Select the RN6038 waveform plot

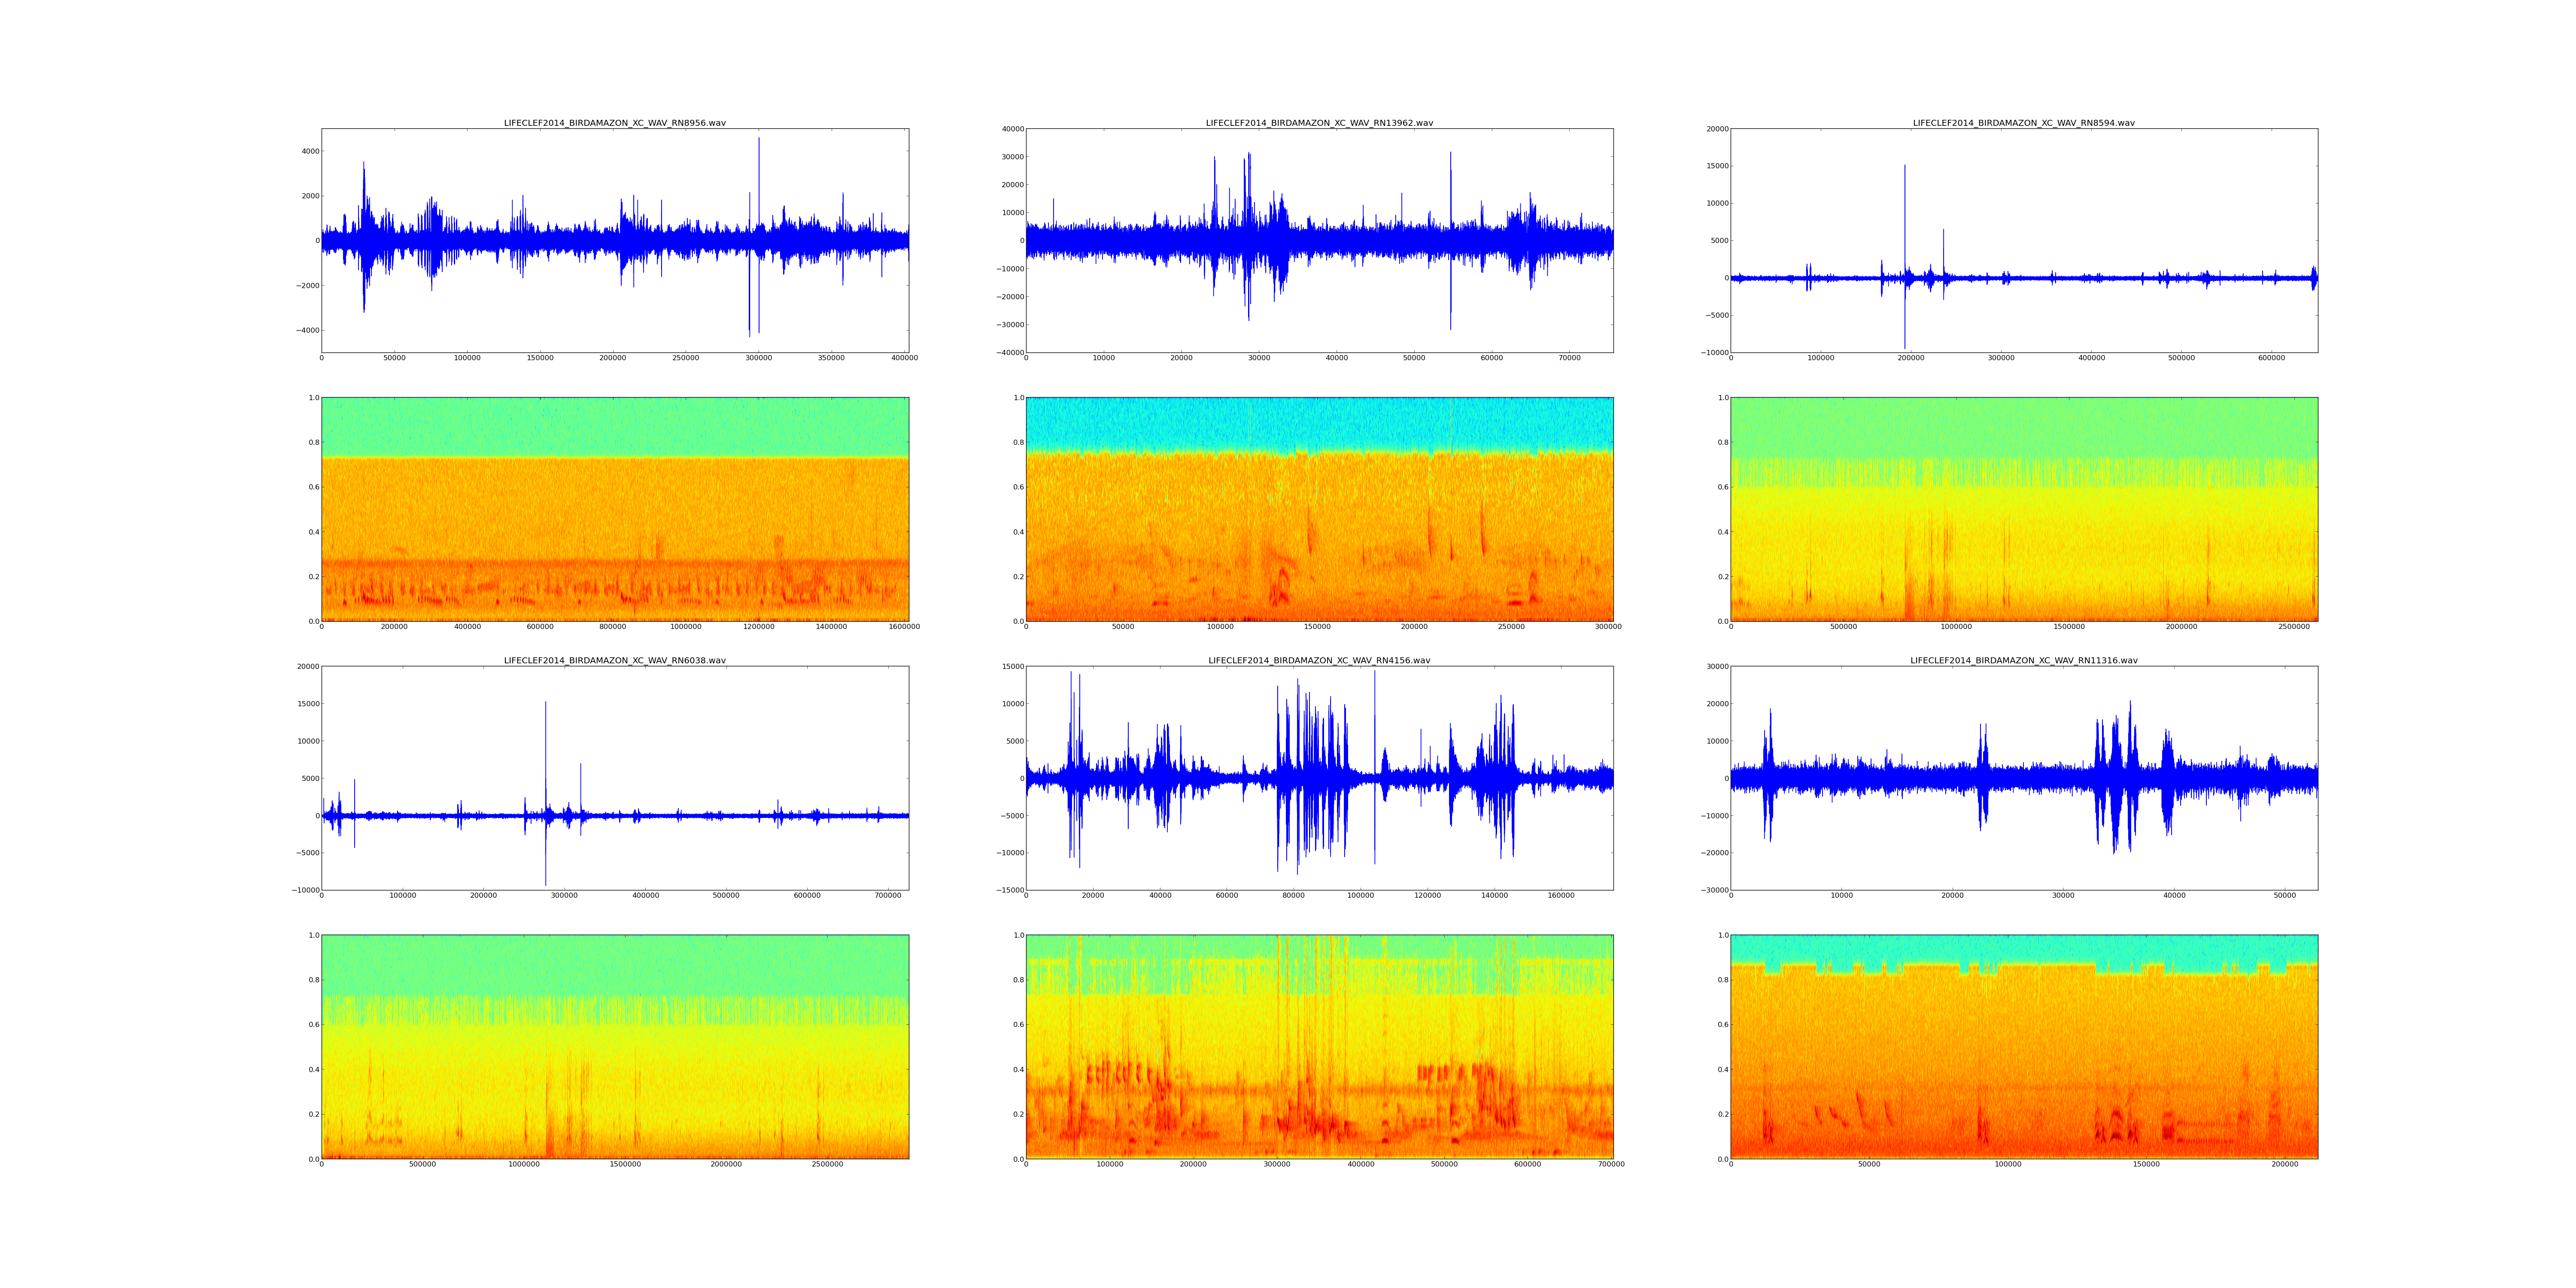click(614, 777)
